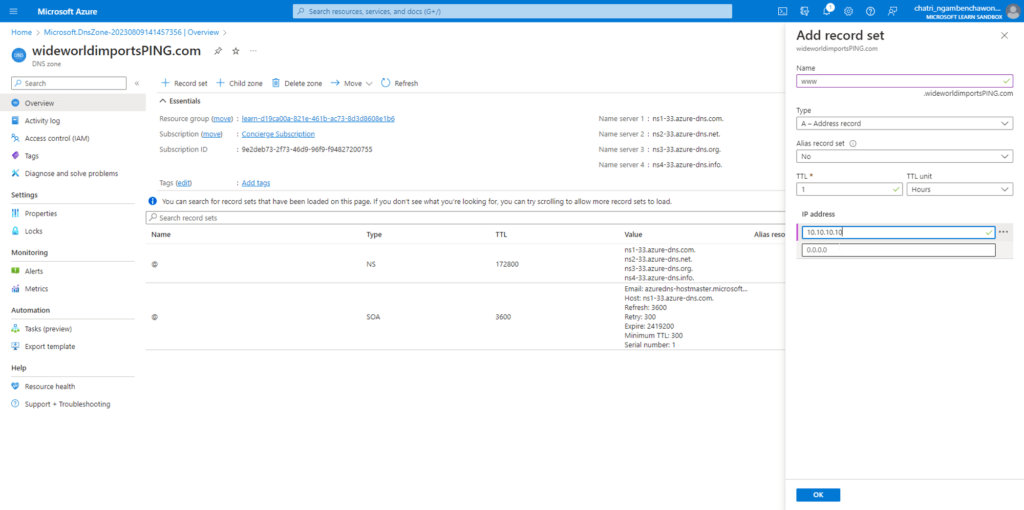Screen dimensions: 1024x510
Task: Close the Add record set panel
Action: [1004, 36]
